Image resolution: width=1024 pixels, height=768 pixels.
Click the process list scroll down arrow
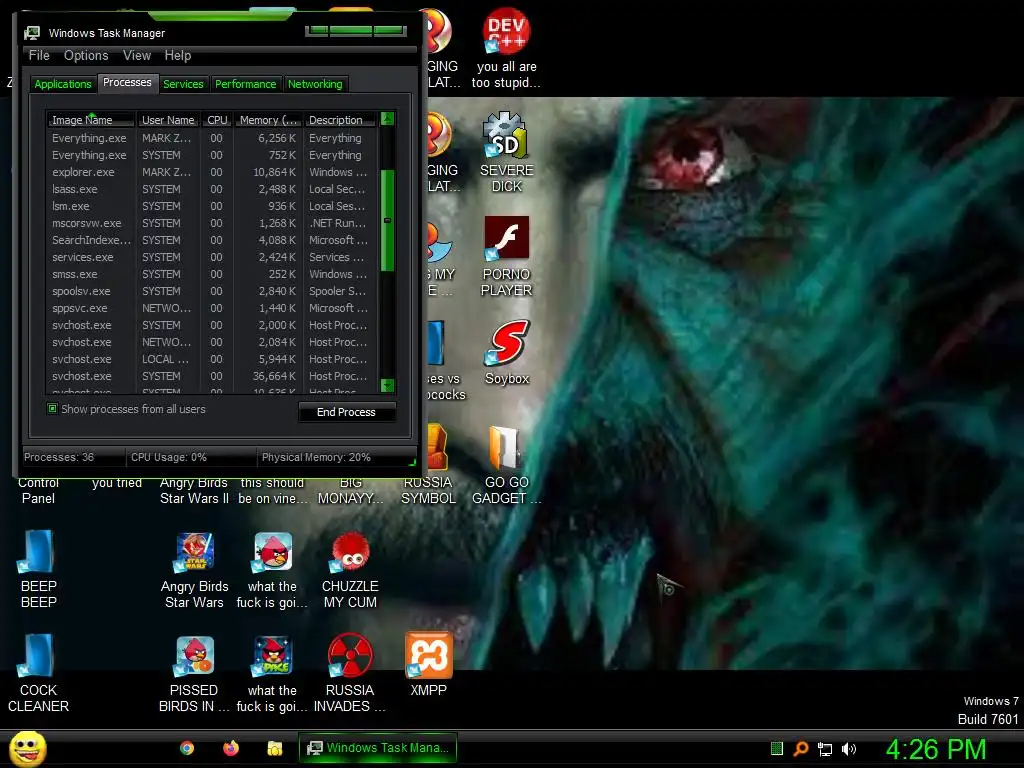(387, 386)
